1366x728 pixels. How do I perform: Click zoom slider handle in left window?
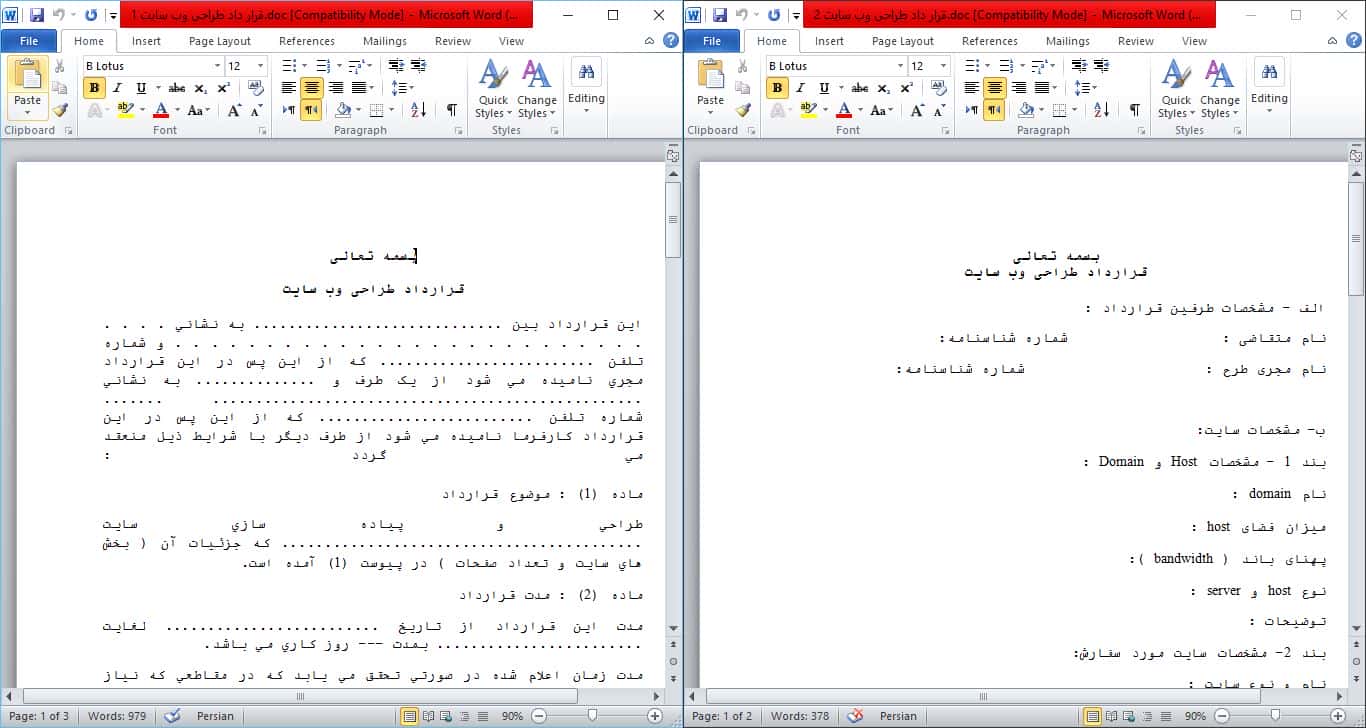pos(593,716)
